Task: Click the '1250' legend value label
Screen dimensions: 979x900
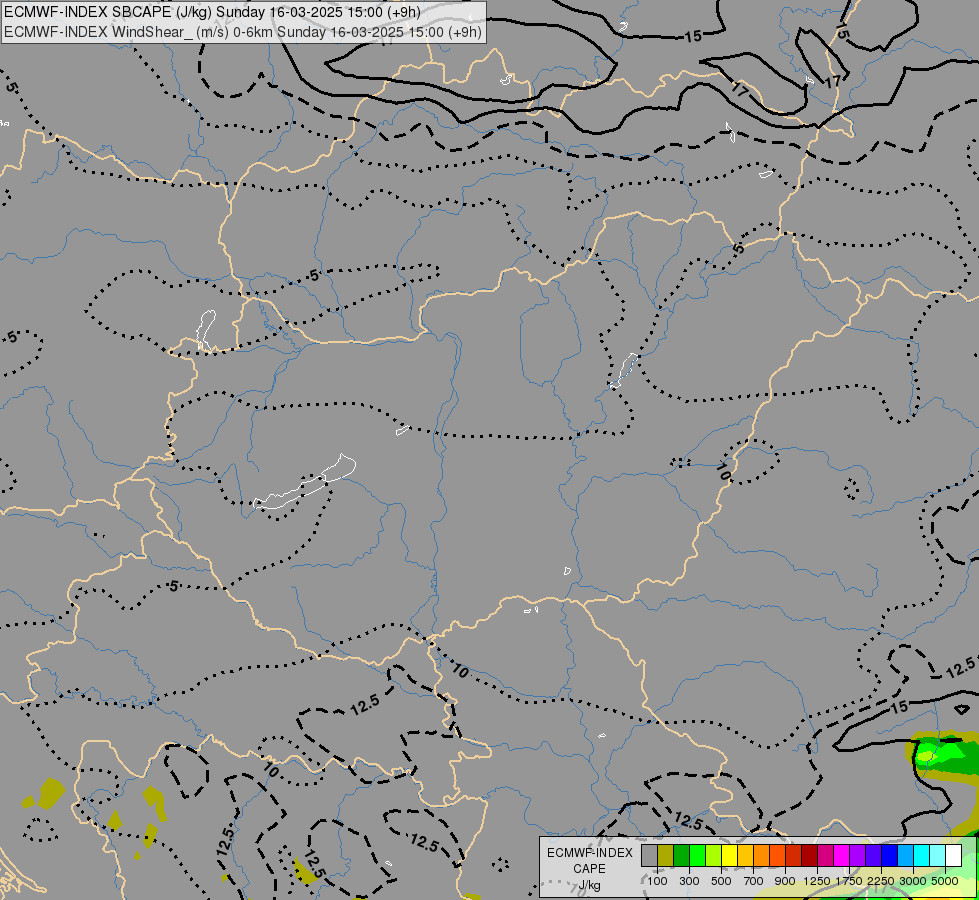Action: [x=817, y=881]
